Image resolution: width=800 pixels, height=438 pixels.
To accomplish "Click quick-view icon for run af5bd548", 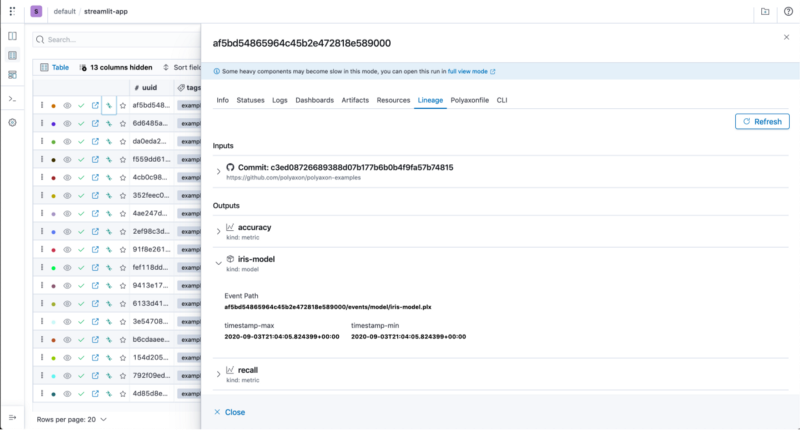I will pos(109,105).
